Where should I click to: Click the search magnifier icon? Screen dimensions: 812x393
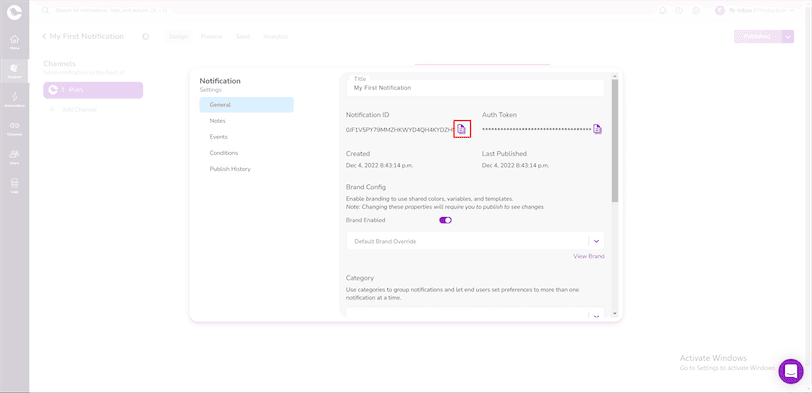click(46, 10)
